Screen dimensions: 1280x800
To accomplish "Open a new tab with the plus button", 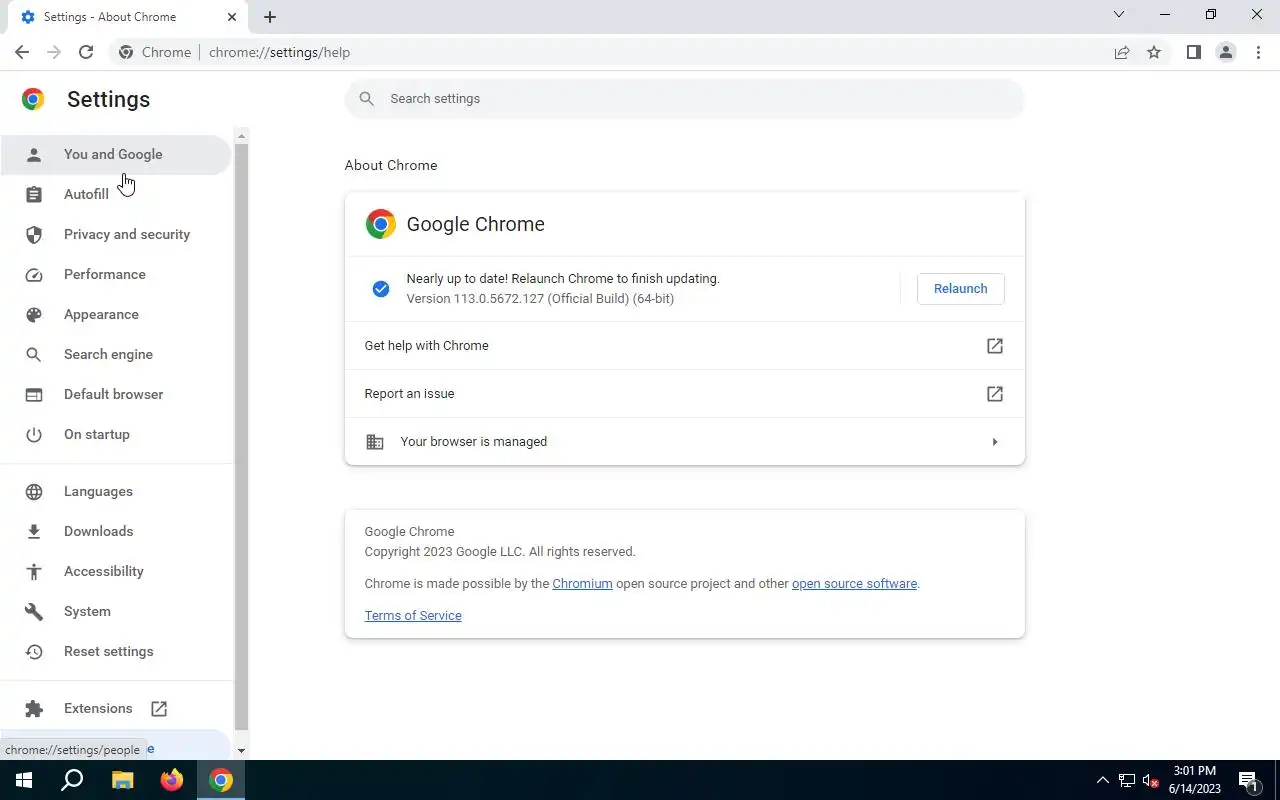I will [x=270, y=17].
